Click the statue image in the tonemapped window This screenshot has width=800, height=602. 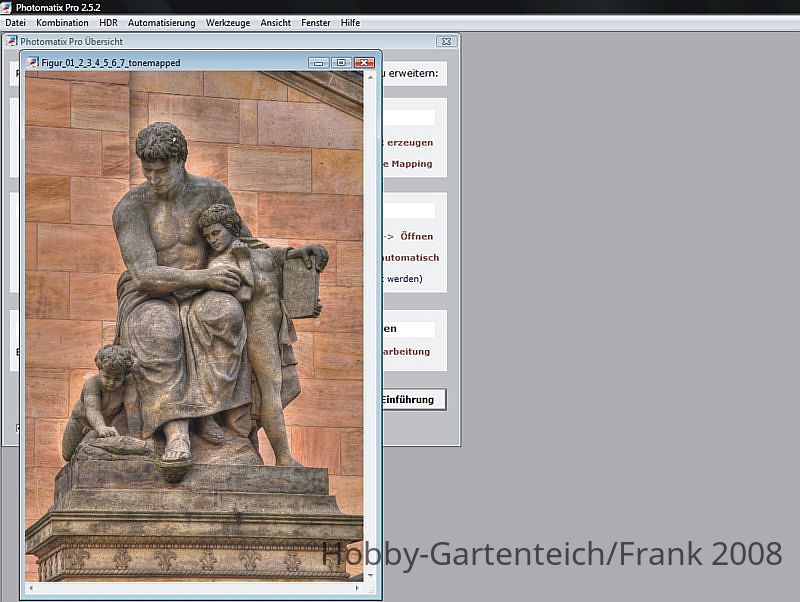tap(194, 326)
